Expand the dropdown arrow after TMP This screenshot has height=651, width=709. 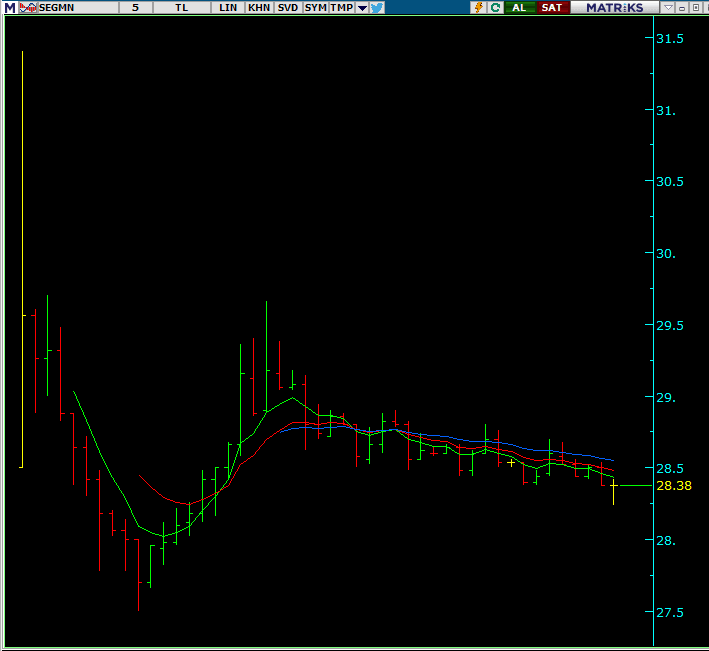click(x=362, y=7)
